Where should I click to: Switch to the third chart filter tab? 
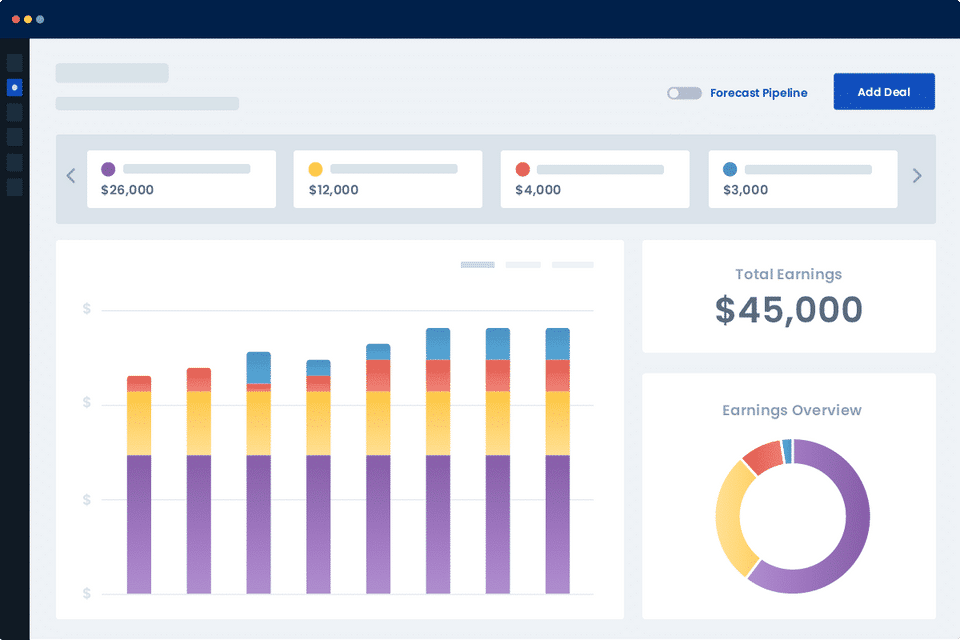pyautogui.click(x=572, y=265)
